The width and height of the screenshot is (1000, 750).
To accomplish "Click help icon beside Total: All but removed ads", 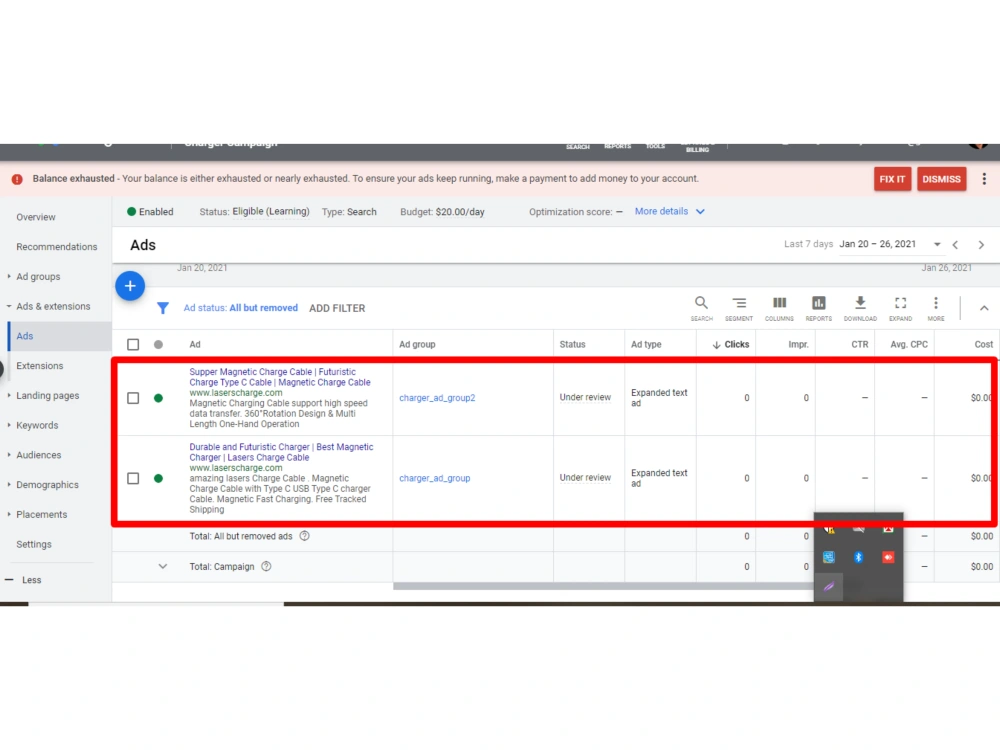I will tap(305, 536).
